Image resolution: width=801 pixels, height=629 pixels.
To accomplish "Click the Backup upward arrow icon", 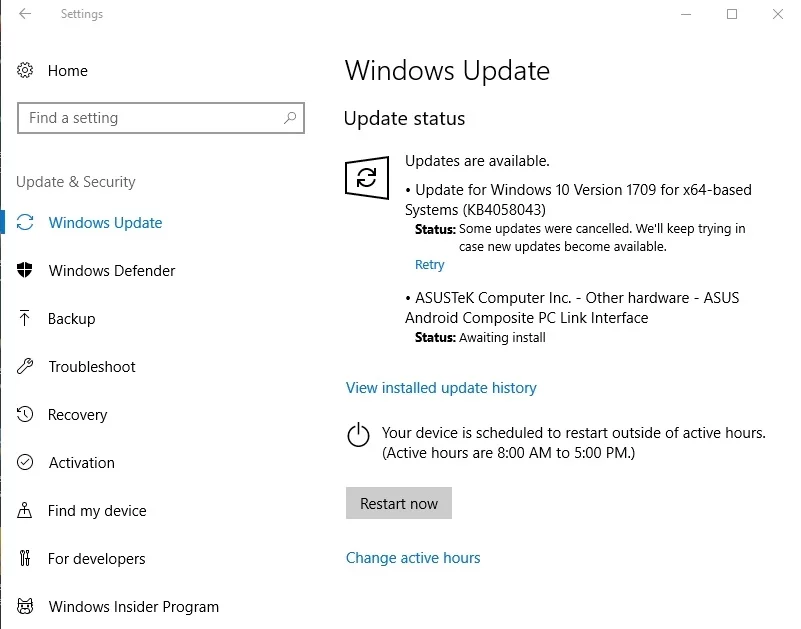I will [24, 318].
